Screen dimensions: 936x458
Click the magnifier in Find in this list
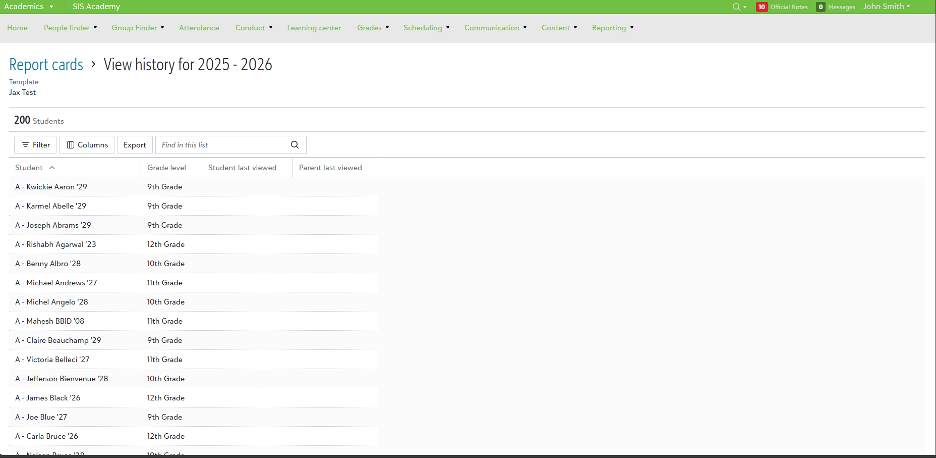pyautogui.click(x=294, y=145)
